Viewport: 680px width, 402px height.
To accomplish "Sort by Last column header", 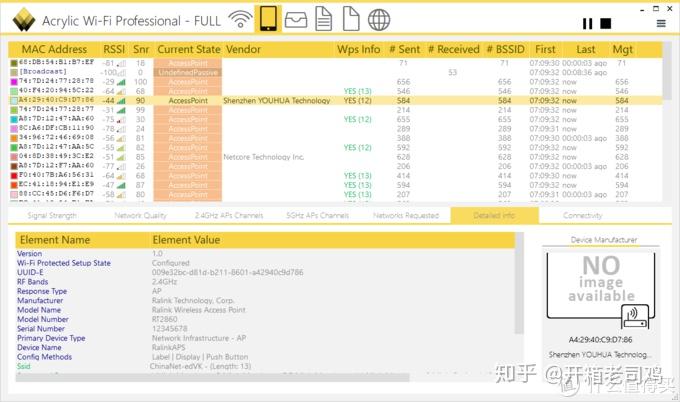I will (x=585, y=49).
